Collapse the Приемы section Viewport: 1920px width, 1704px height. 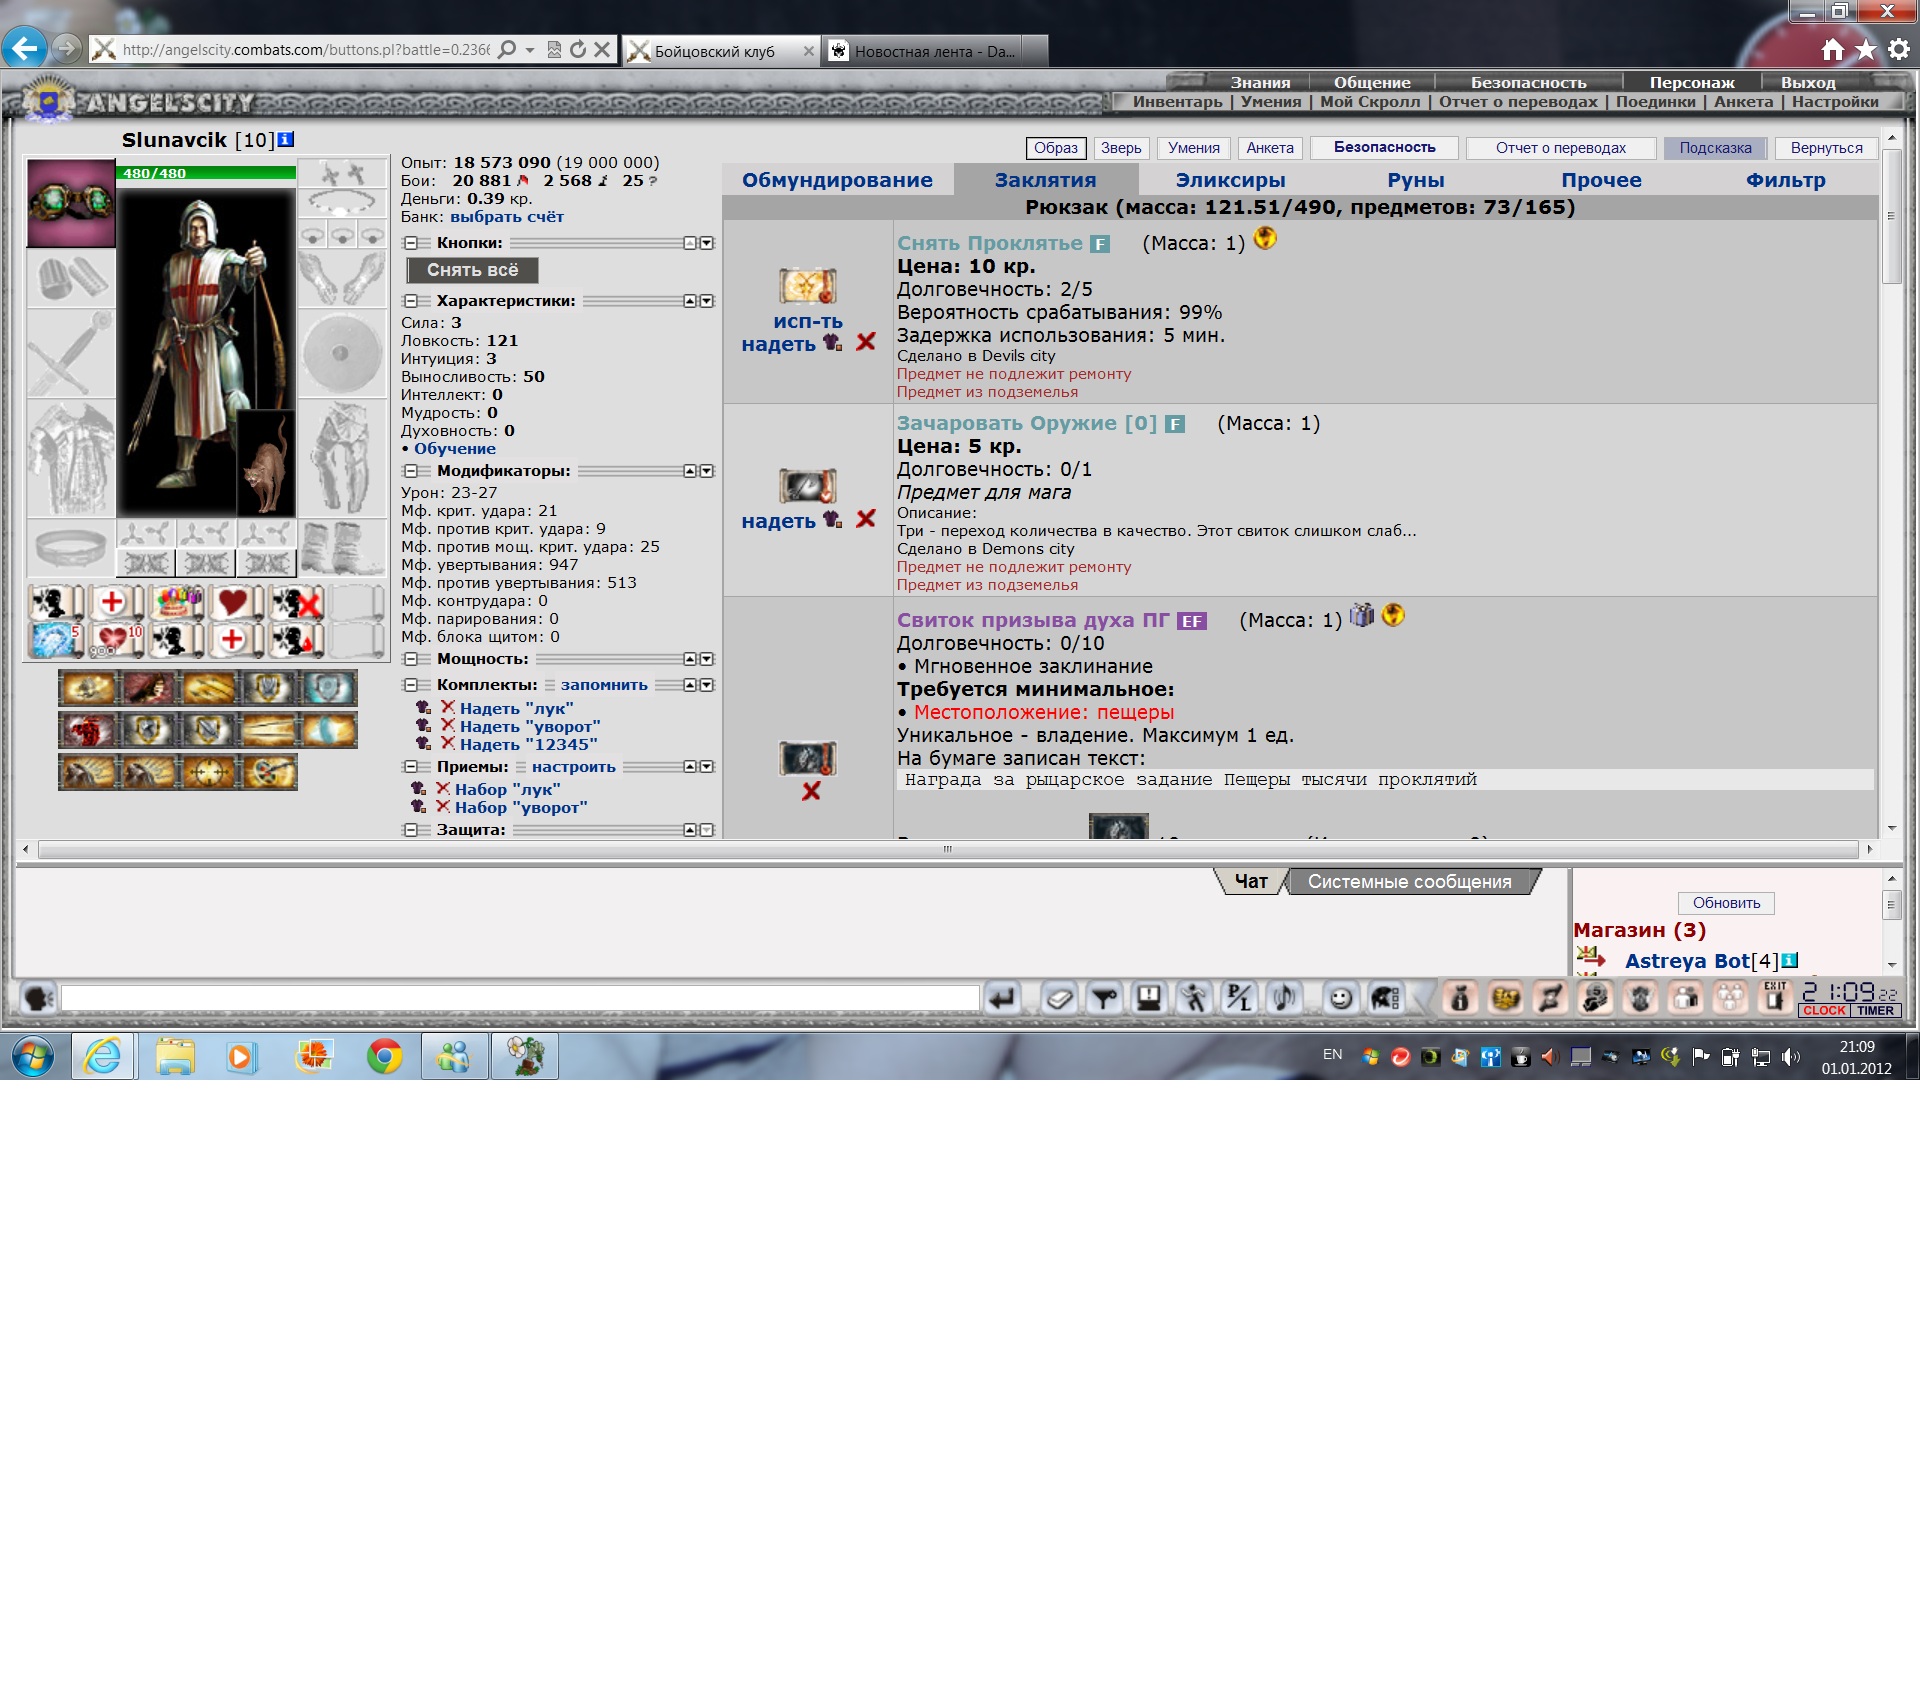pyautogui.click(x=410, y=767)
